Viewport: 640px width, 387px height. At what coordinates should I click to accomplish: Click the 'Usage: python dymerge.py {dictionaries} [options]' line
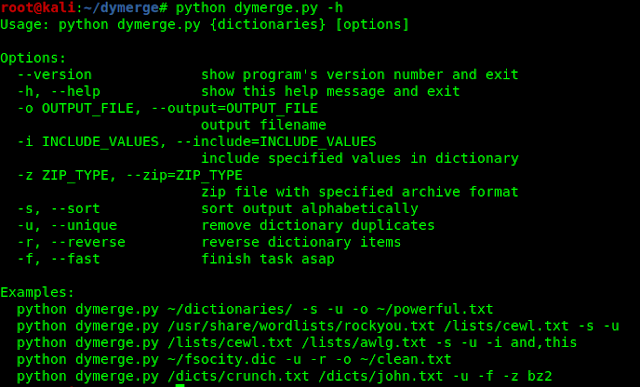tap(204, 24)
